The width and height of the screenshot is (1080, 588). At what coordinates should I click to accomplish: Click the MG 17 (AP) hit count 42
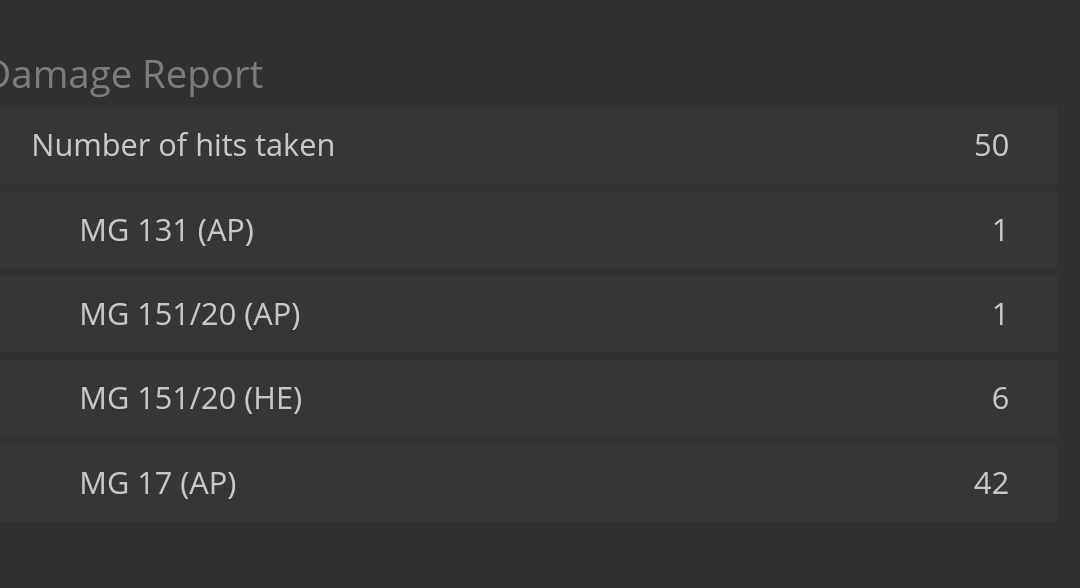[x=991, y=483]
